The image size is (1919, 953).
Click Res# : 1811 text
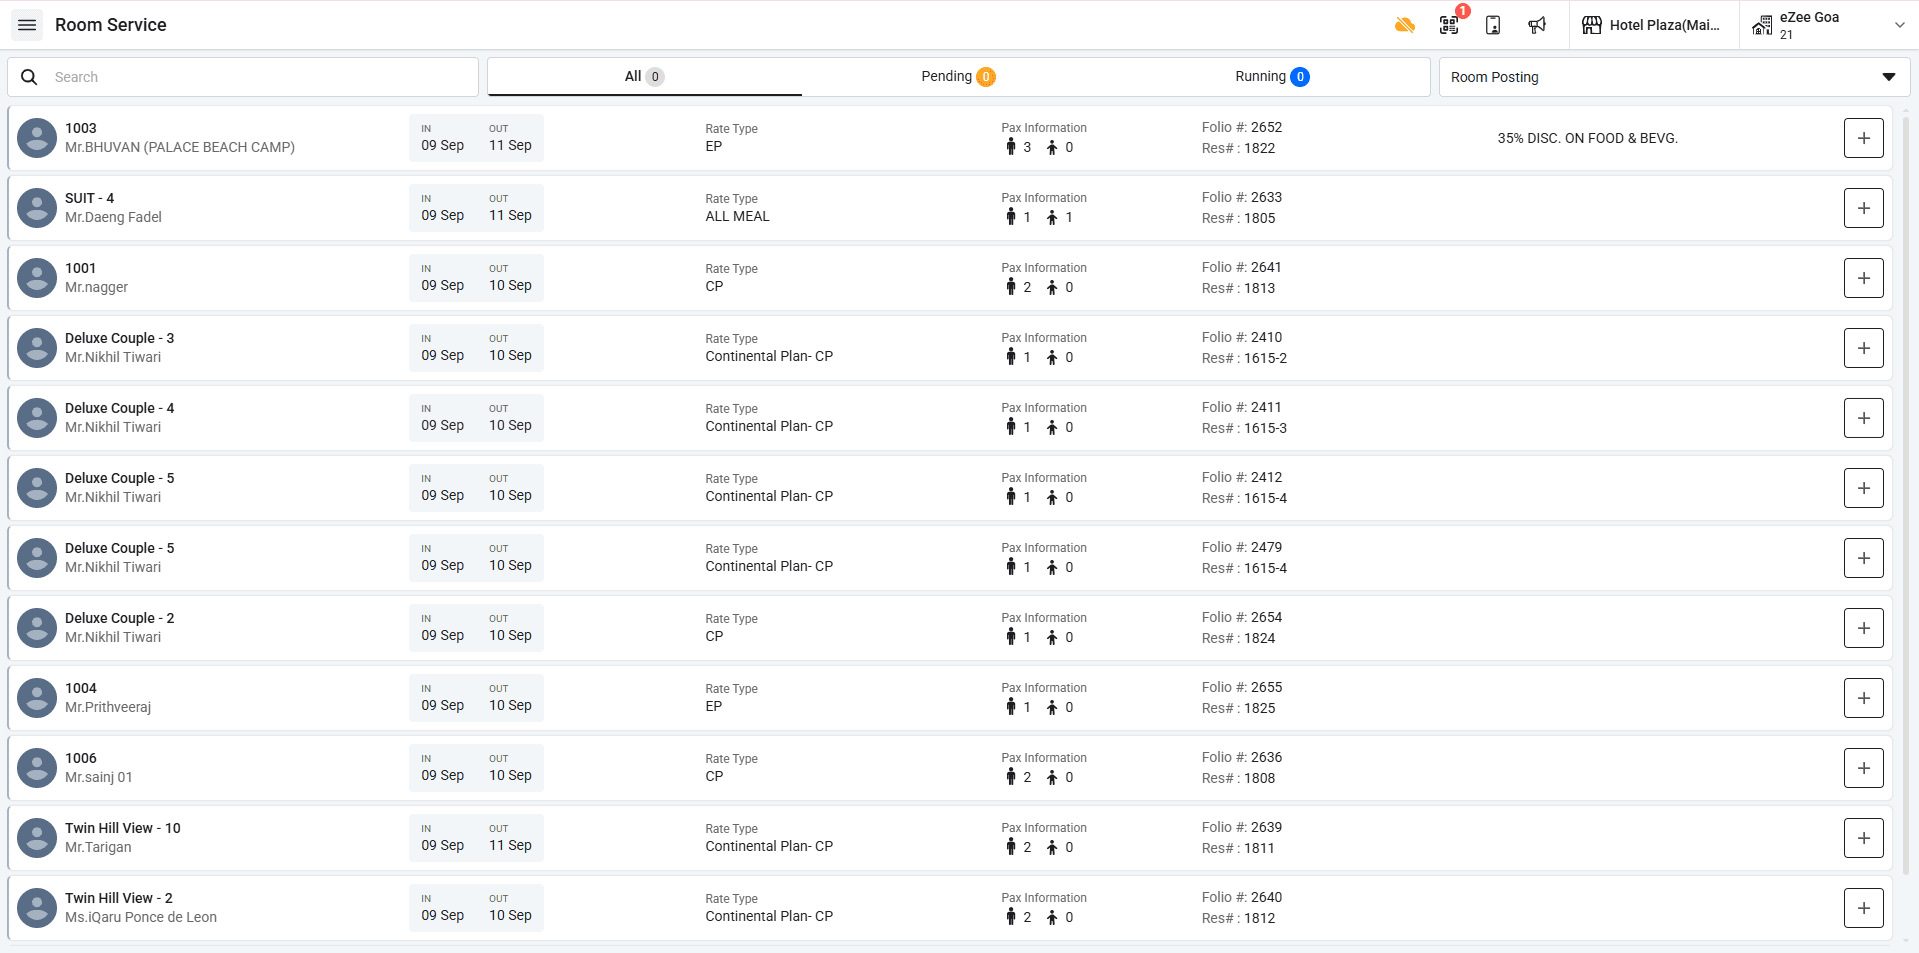click(x=1239, y=848)
